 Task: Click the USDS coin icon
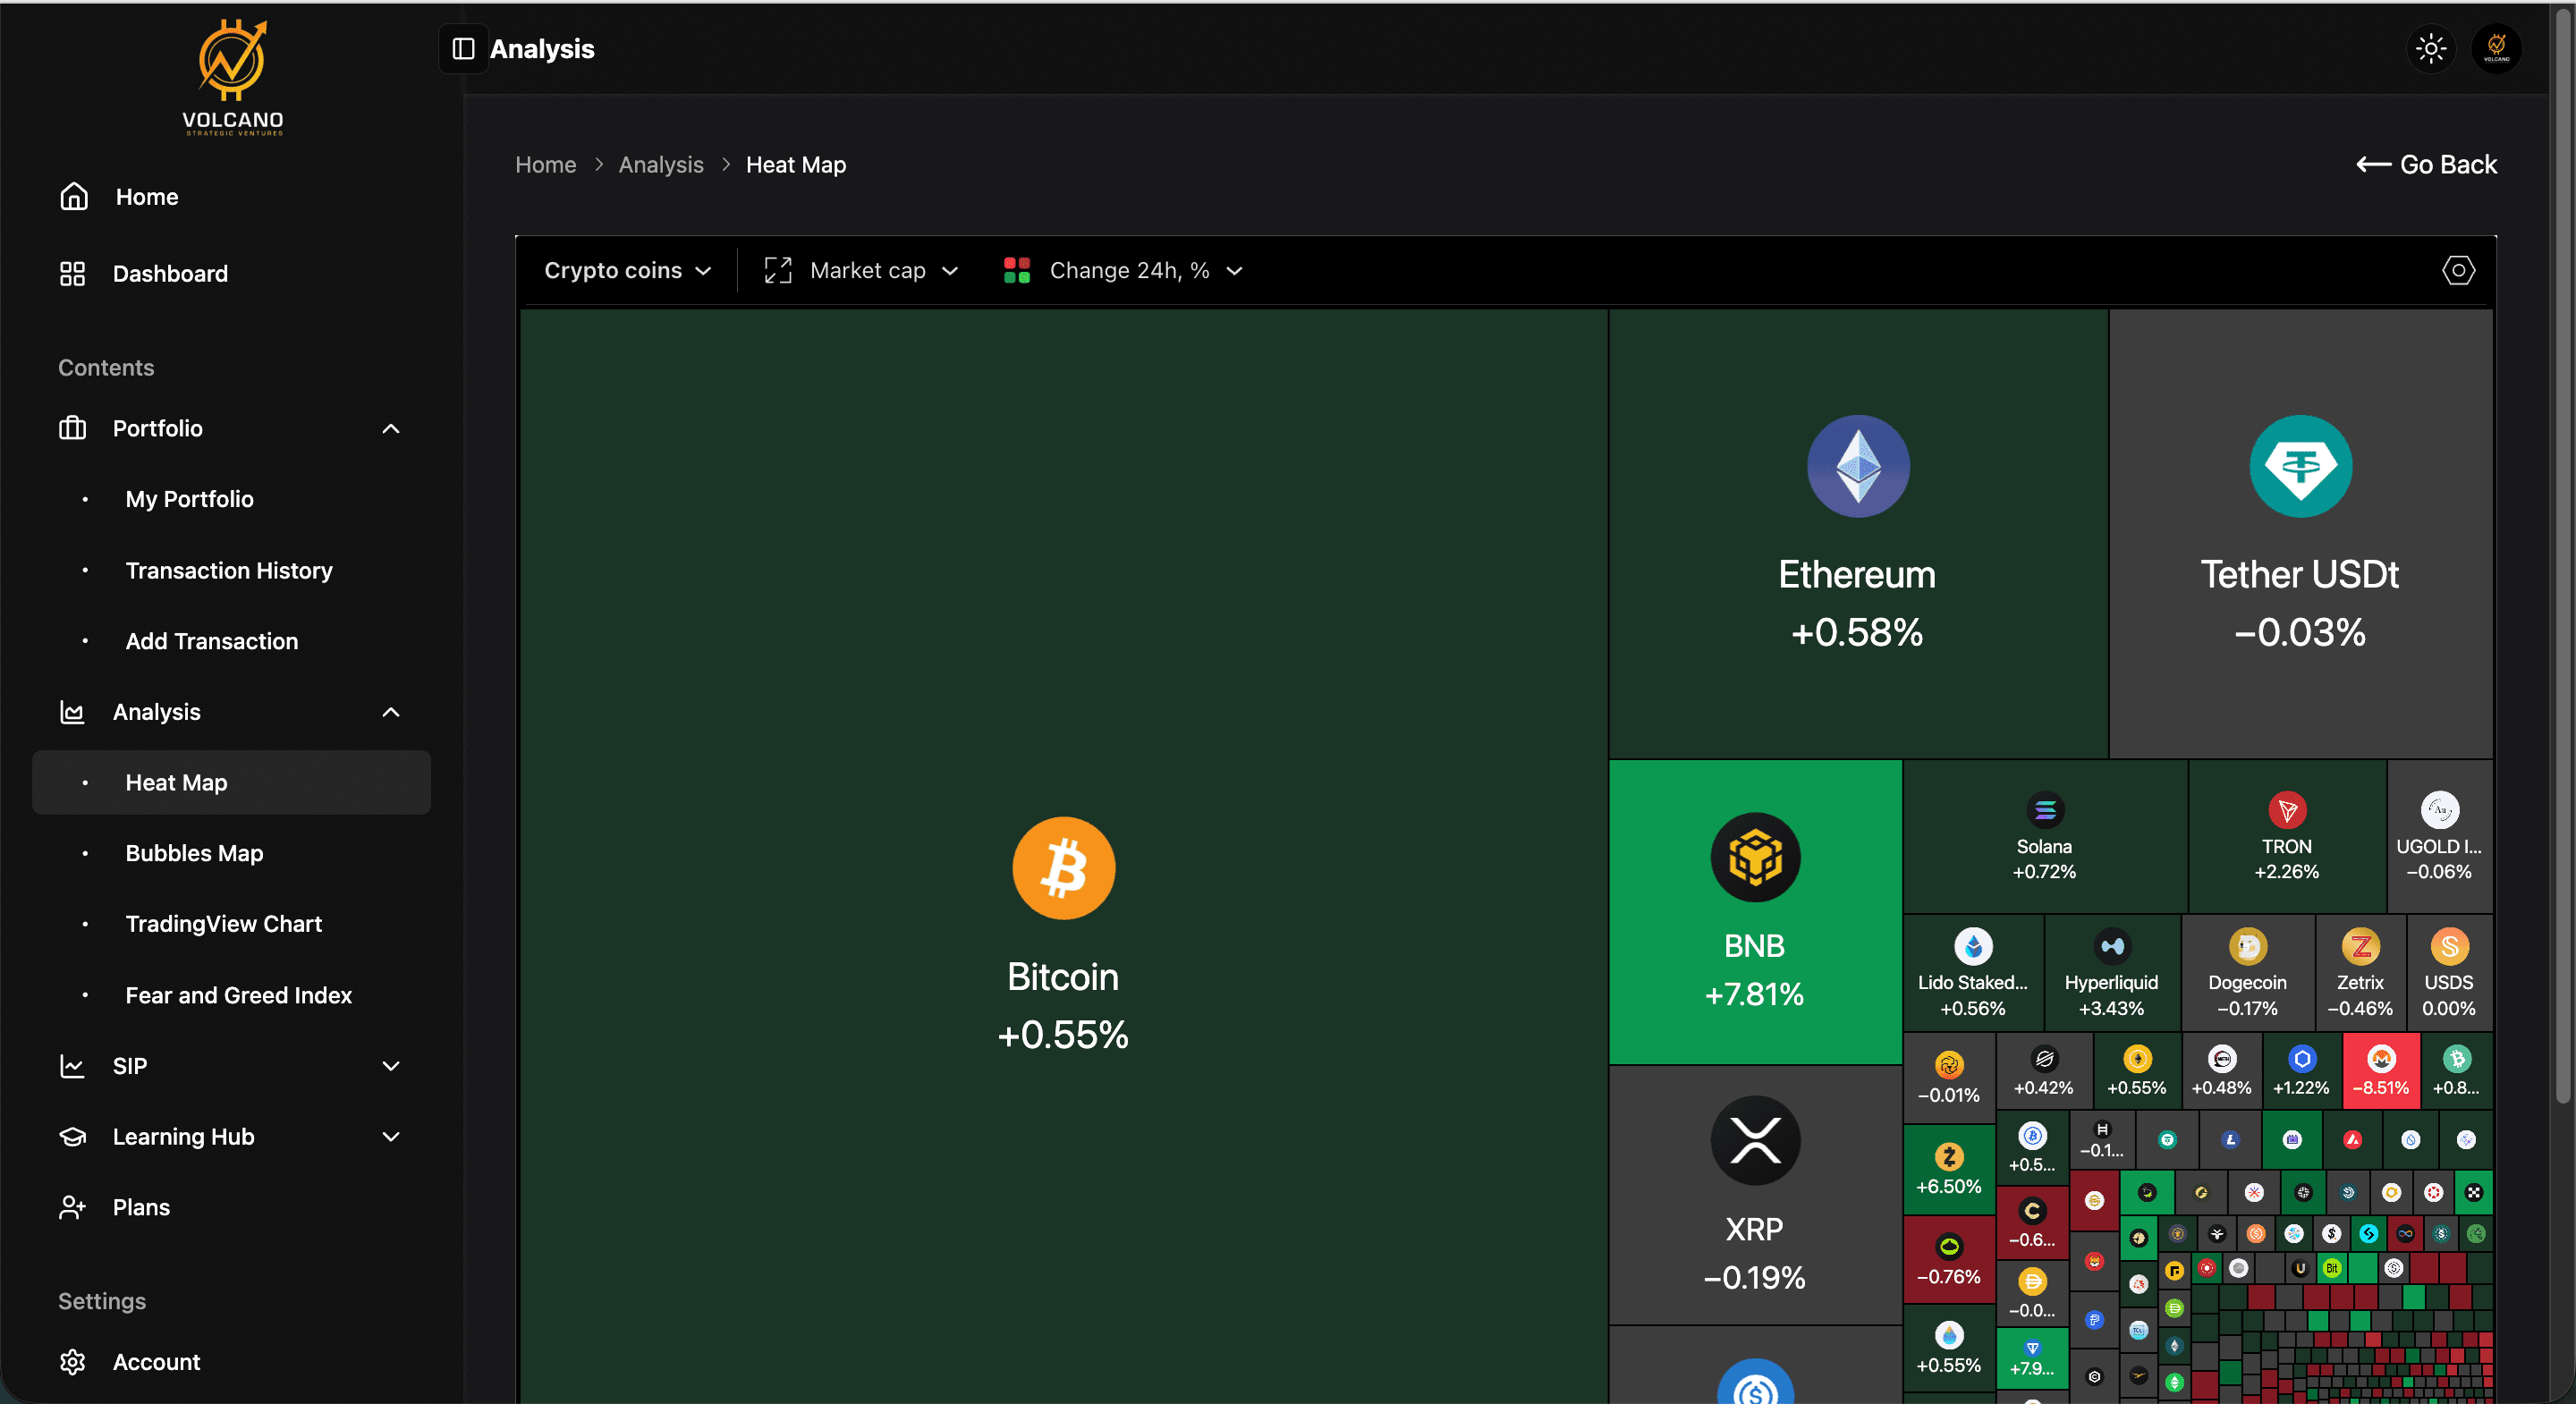click(2449, 946)
